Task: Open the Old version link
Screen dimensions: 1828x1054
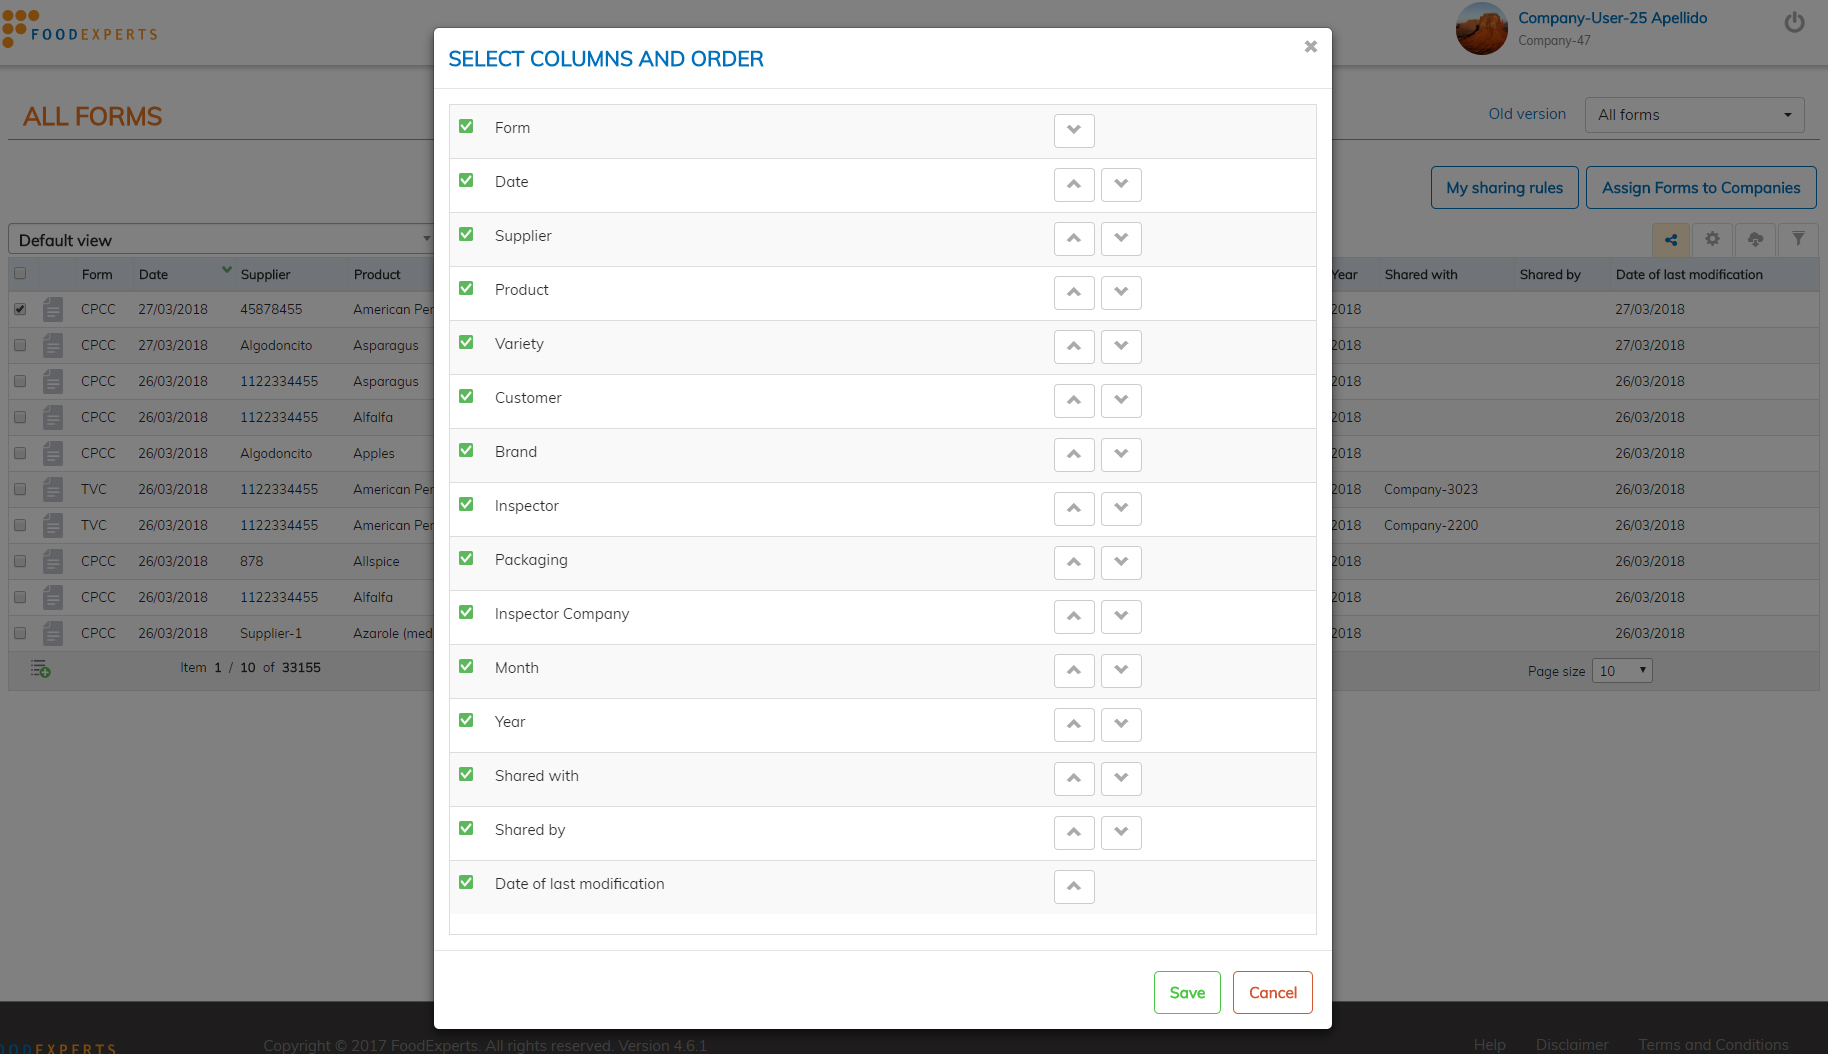Action: (1526, 114)
